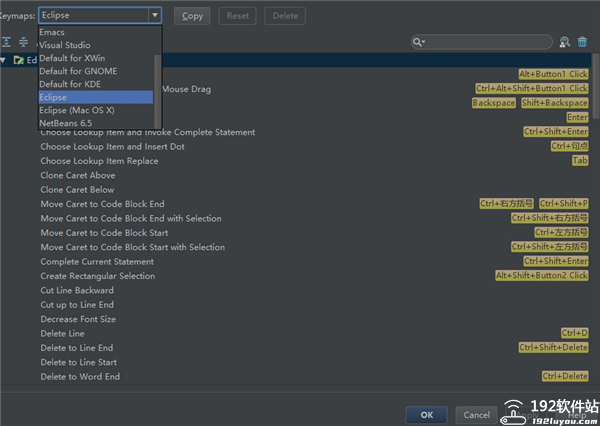Choose Default for GNOME keymap
600x426 pixels.
(96, 71)
